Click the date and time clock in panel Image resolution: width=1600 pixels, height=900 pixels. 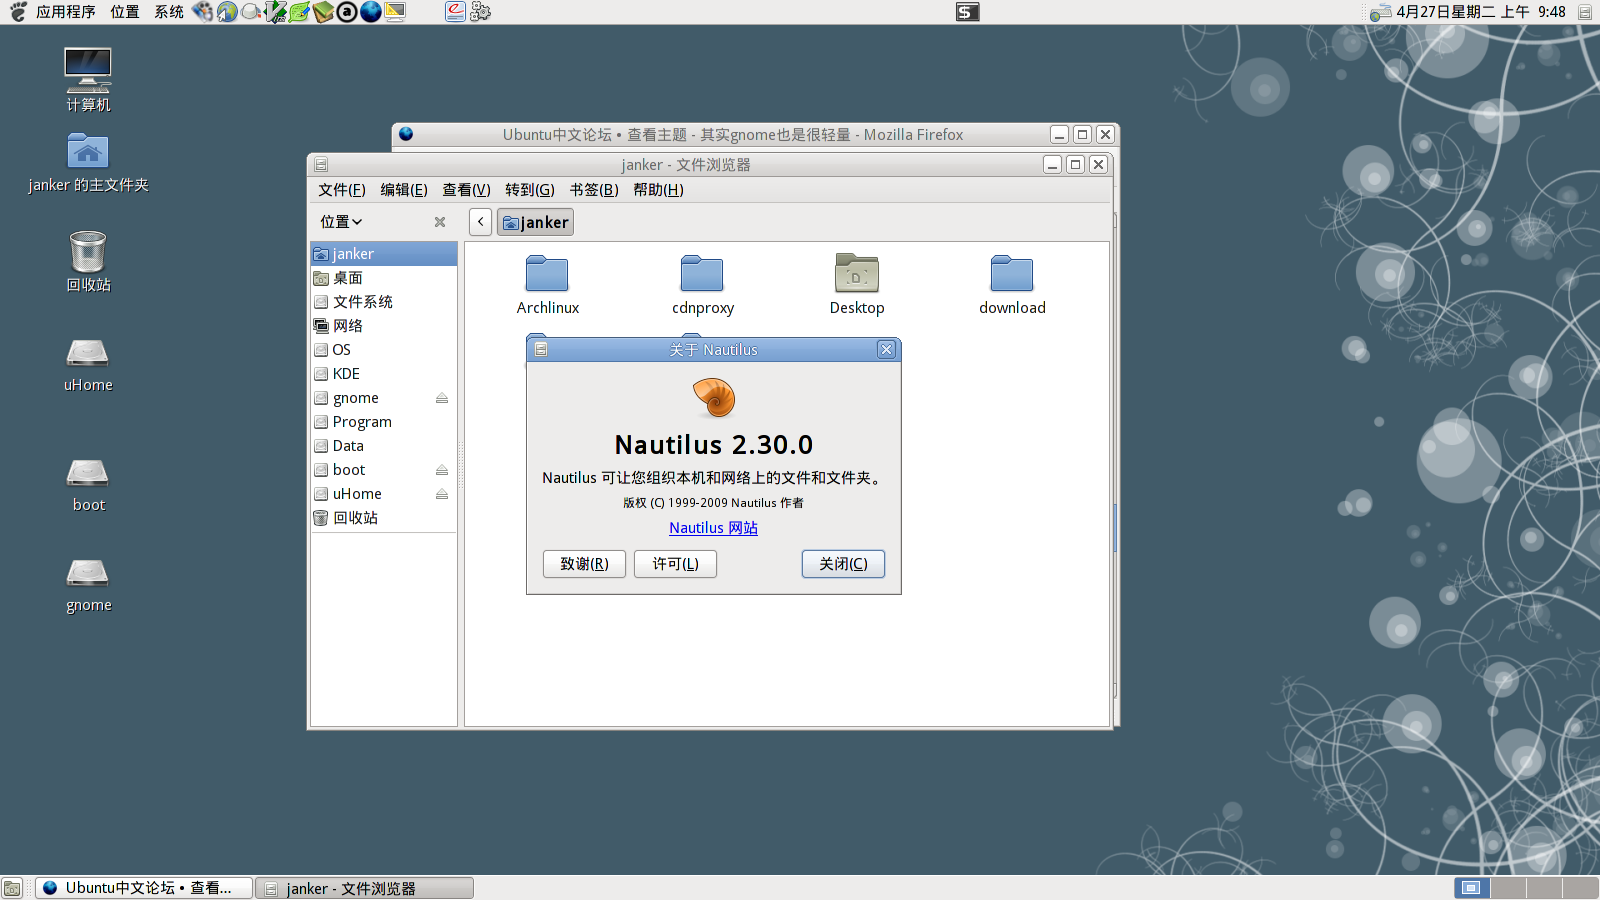(x=1481, y=12)
